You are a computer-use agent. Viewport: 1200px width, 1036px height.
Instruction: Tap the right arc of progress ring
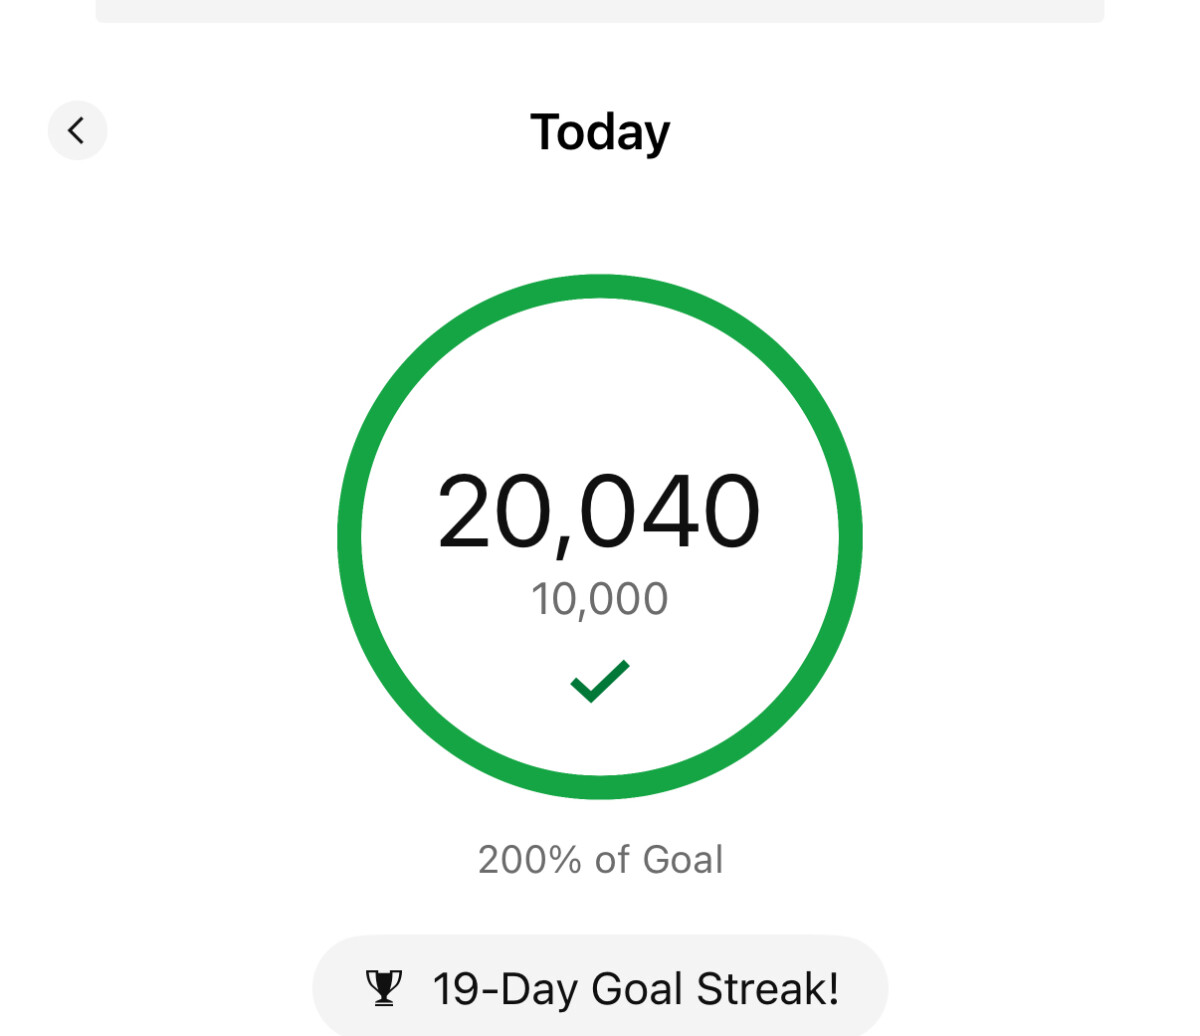point(850,537)
